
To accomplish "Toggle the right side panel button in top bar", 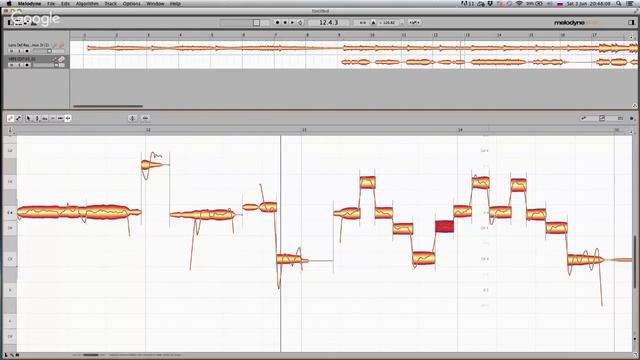I will point(631,22).
